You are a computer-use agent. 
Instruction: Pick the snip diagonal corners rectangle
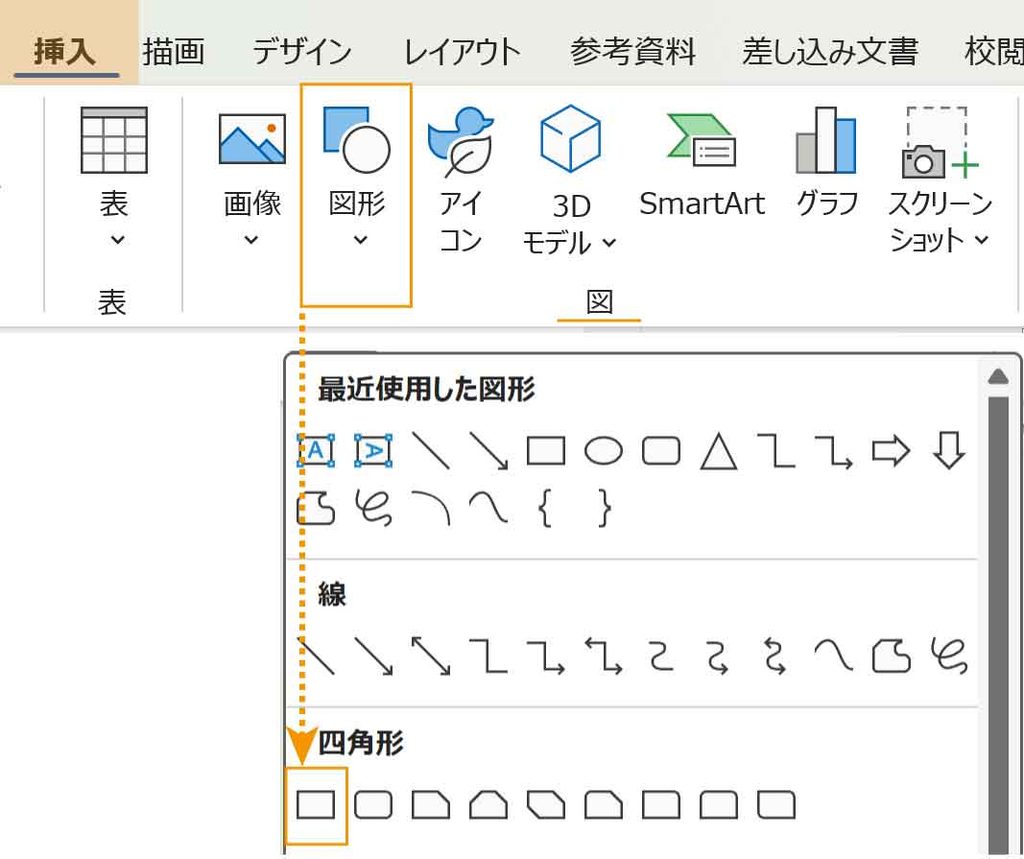click(x=546, y=805)
